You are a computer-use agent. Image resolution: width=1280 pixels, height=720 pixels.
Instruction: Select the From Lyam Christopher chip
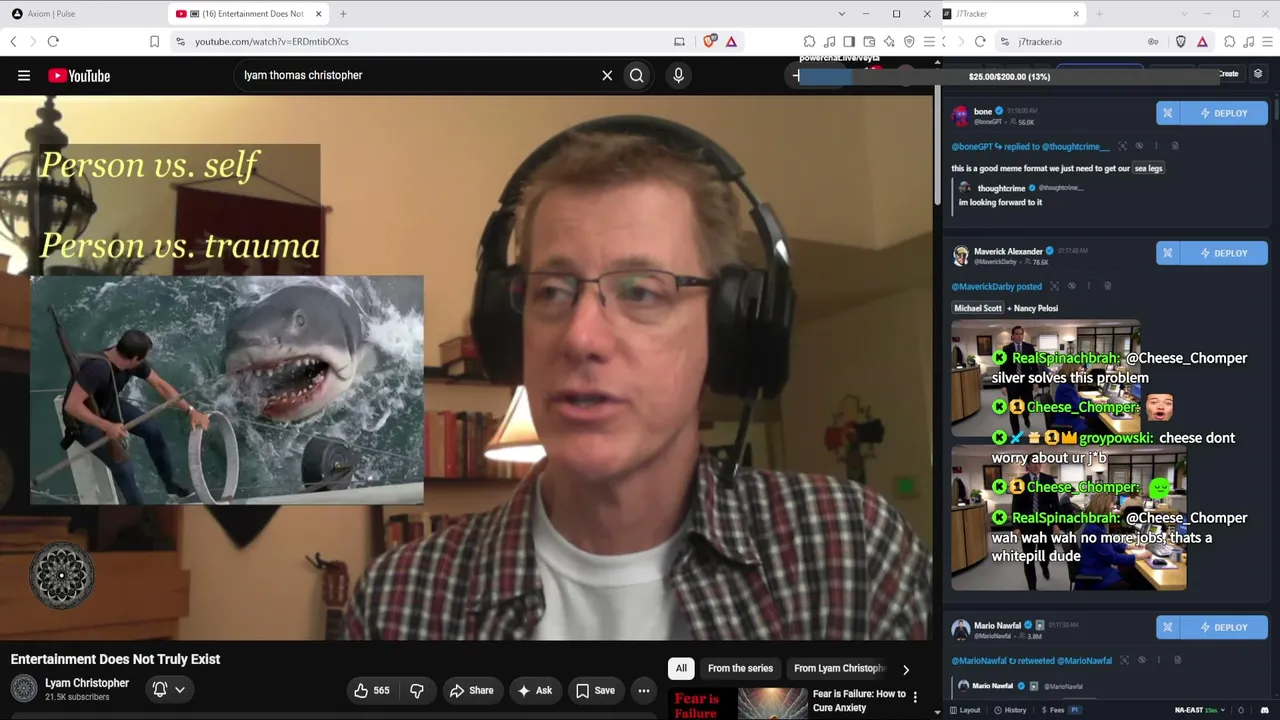click(x=840, y=668)
